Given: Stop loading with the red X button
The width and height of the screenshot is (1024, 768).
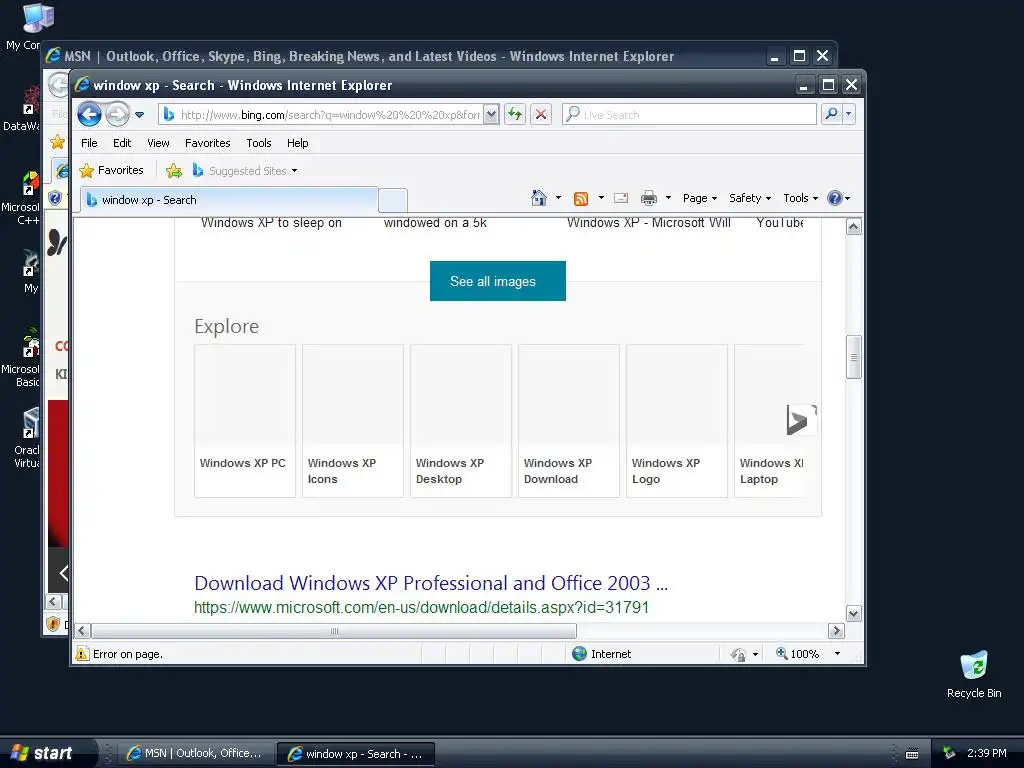Looking at the screenshot, I should [541, 114].
